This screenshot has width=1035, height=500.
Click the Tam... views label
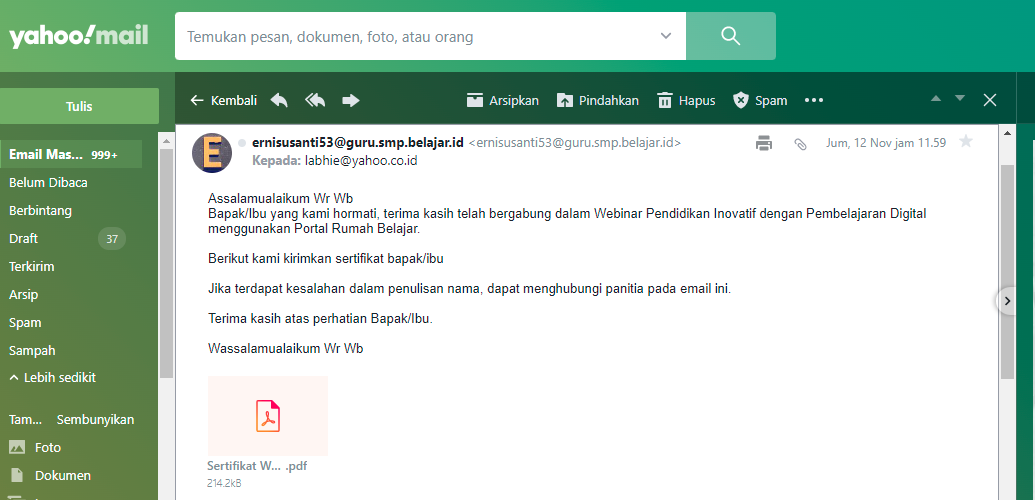pos(25,419)
